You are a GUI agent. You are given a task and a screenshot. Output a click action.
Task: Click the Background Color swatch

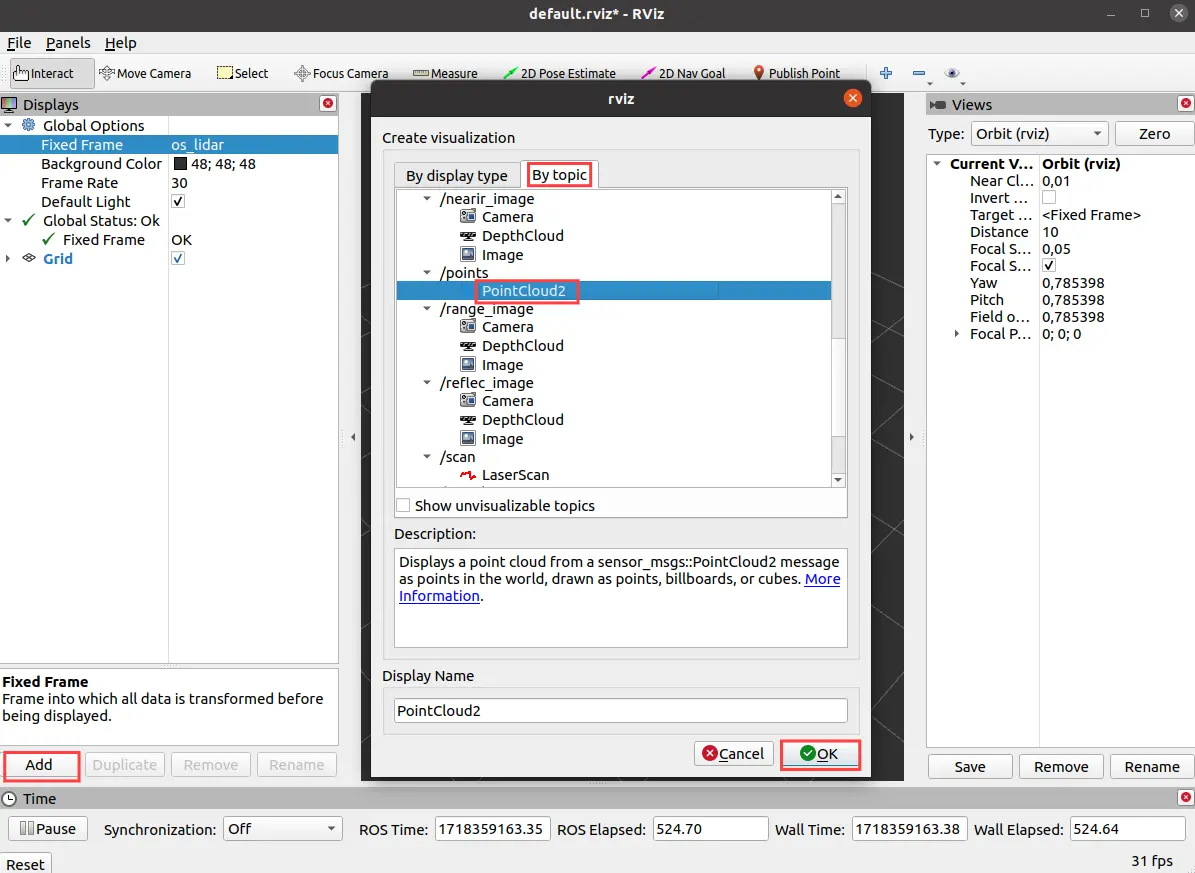[181, 164]
